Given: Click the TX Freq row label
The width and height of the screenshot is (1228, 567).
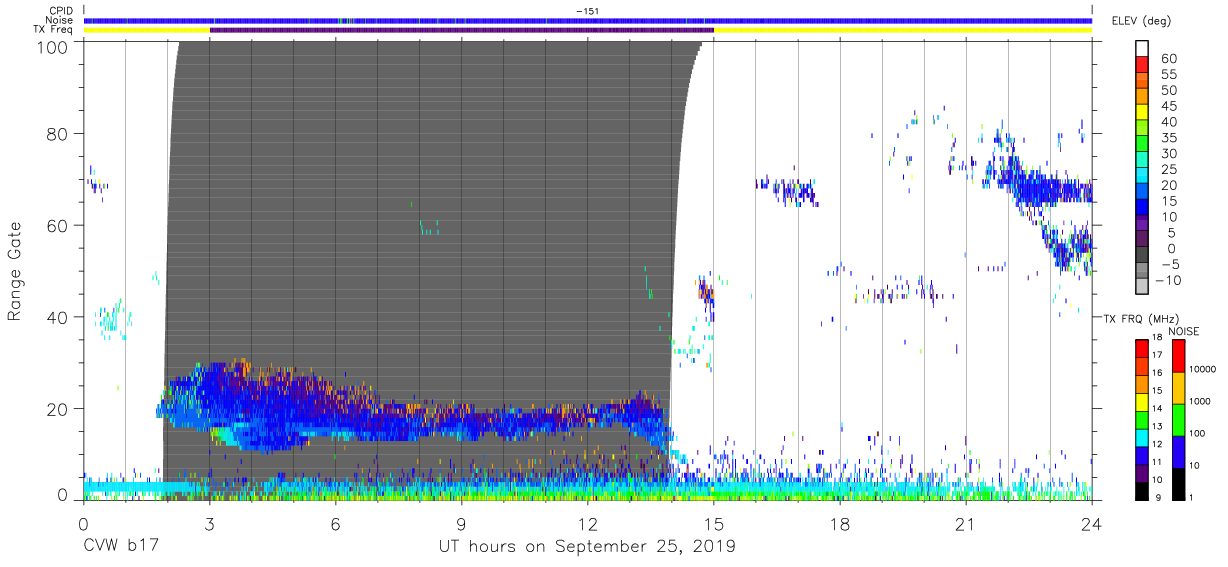Looking at the screenshot, I should [x=54, y=29].
